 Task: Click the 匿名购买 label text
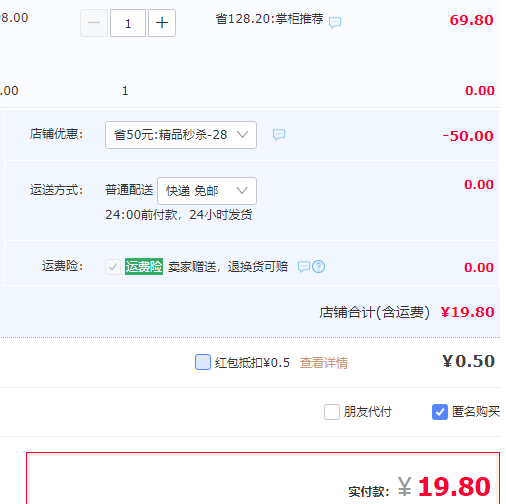[476, 412]
